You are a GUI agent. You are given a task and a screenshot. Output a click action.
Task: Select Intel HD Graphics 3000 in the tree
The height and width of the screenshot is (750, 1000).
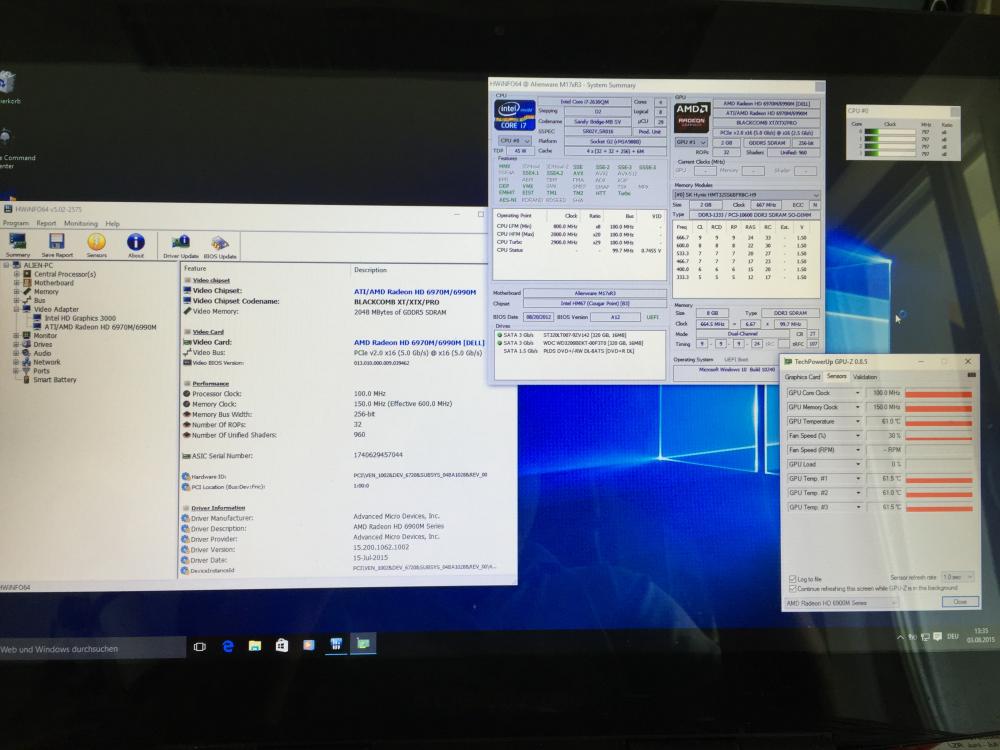click(80, 318)
